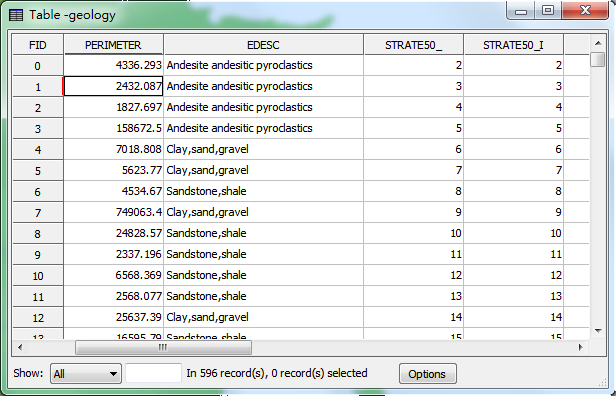The width and height of the screenshot is (616, 396).
Task: Open the Show dropdown set to All
Action: click(85, 373)
